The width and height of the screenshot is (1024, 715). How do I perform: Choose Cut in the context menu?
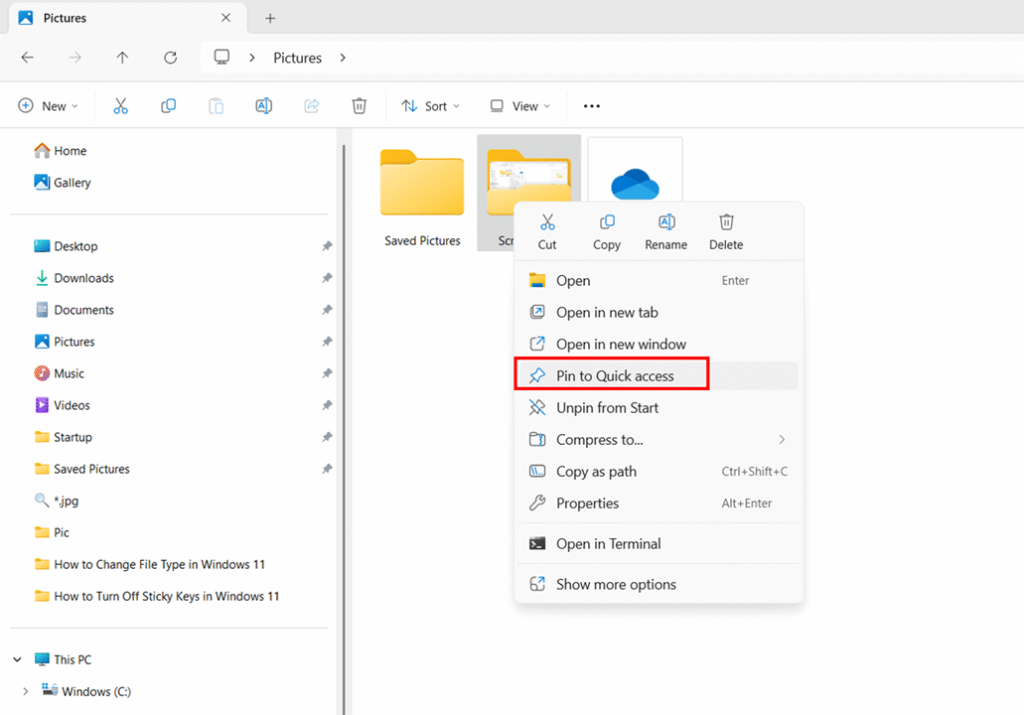547,232
